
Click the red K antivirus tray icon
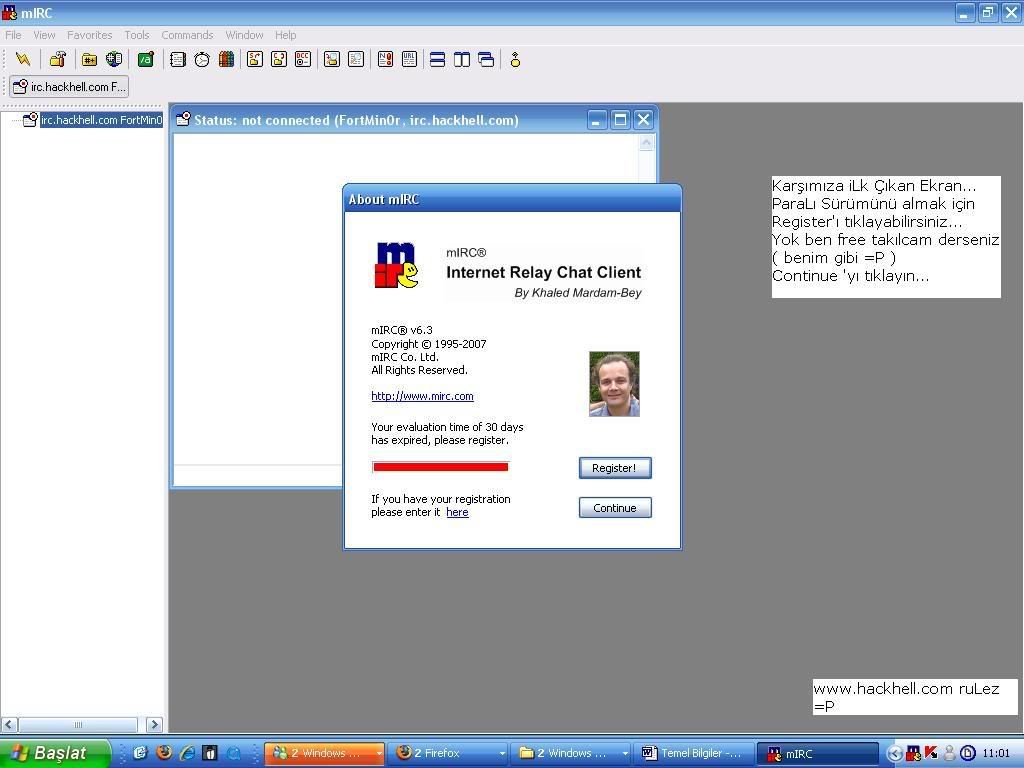pos(931,753)
